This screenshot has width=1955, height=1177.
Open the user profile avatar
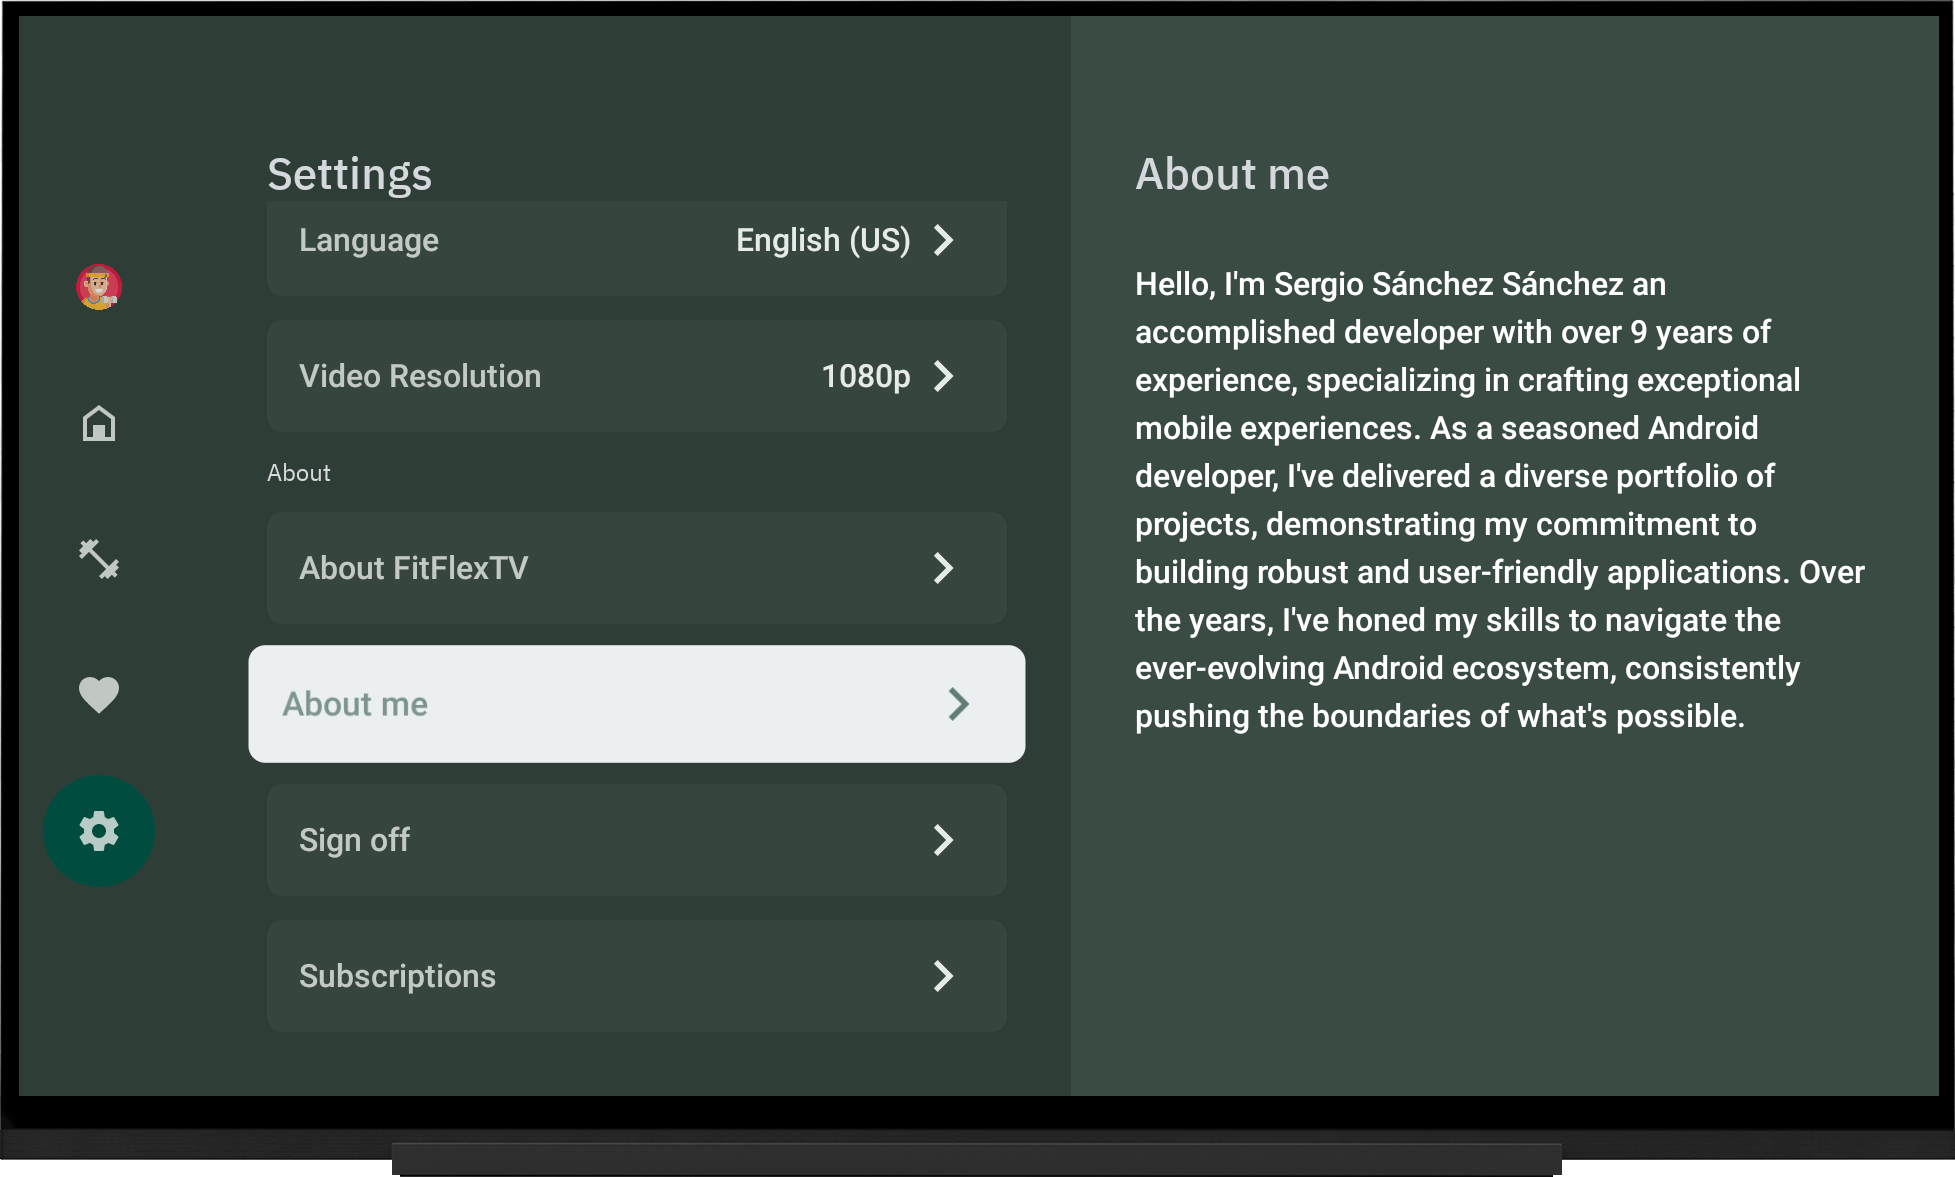click(x=99, y=288)
